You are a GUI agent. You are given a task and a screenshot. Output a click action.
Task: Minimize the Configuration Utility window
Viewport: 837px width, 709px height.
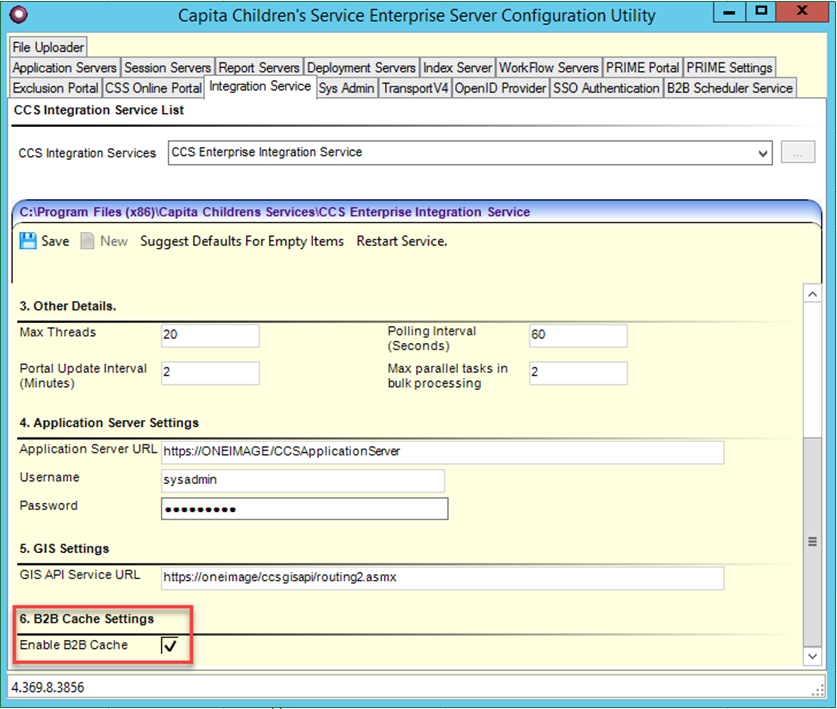pos(729,12)
